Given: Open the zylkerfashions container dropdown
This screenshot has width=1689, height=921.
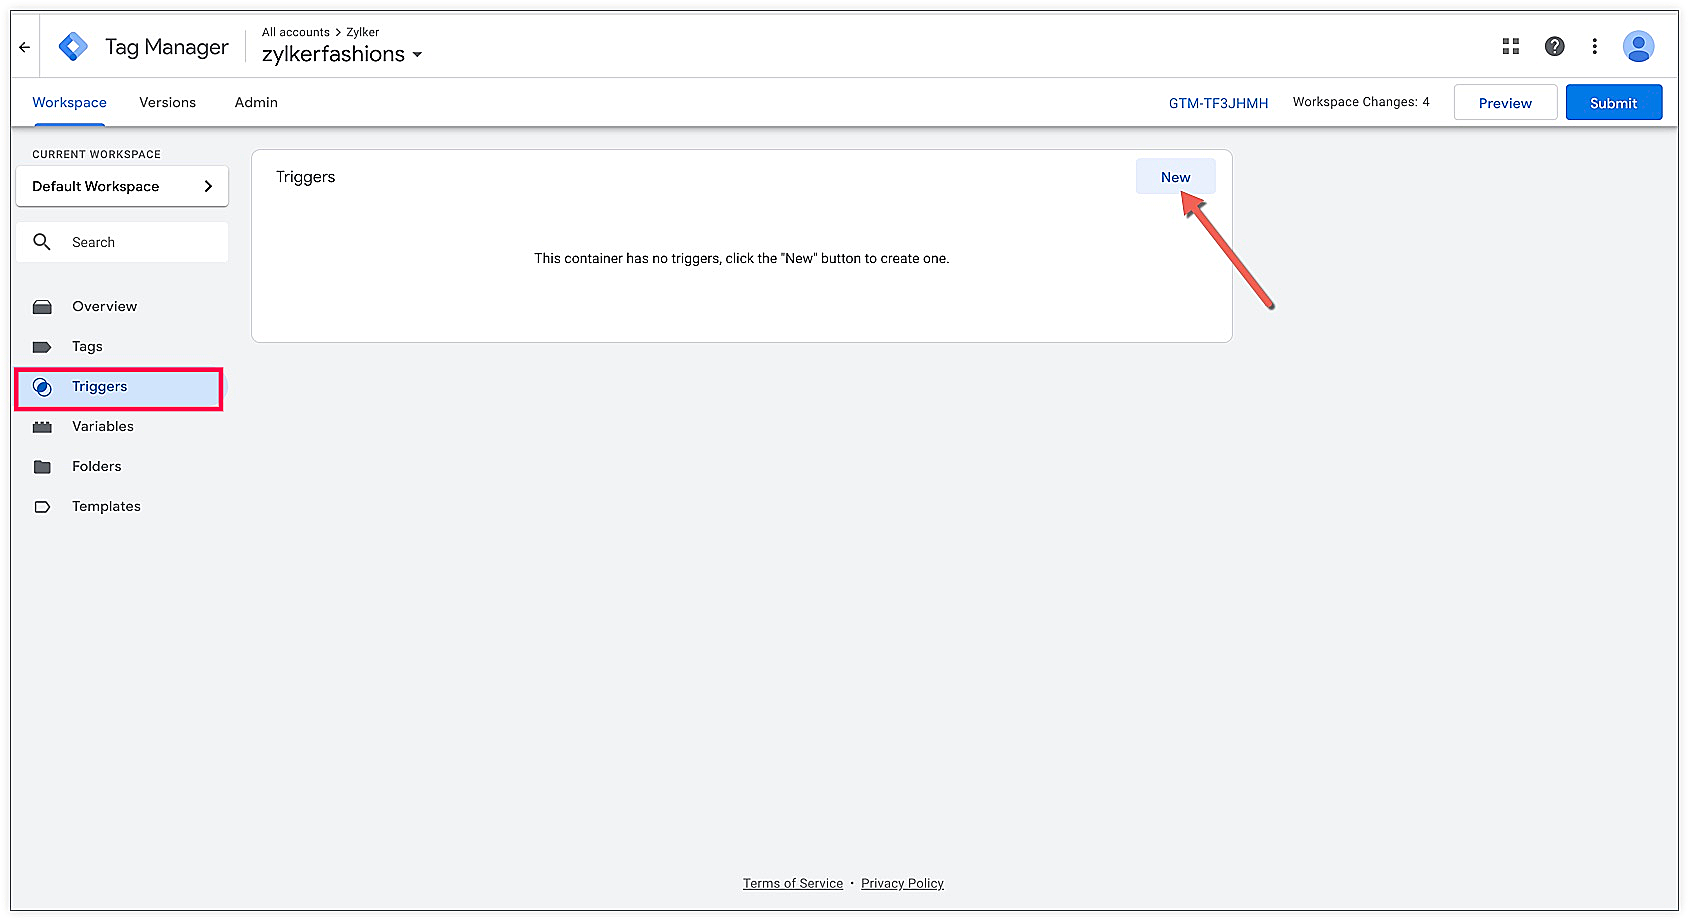Looking at the screenshot, I should pyautogui.click(x=342, y=54).
